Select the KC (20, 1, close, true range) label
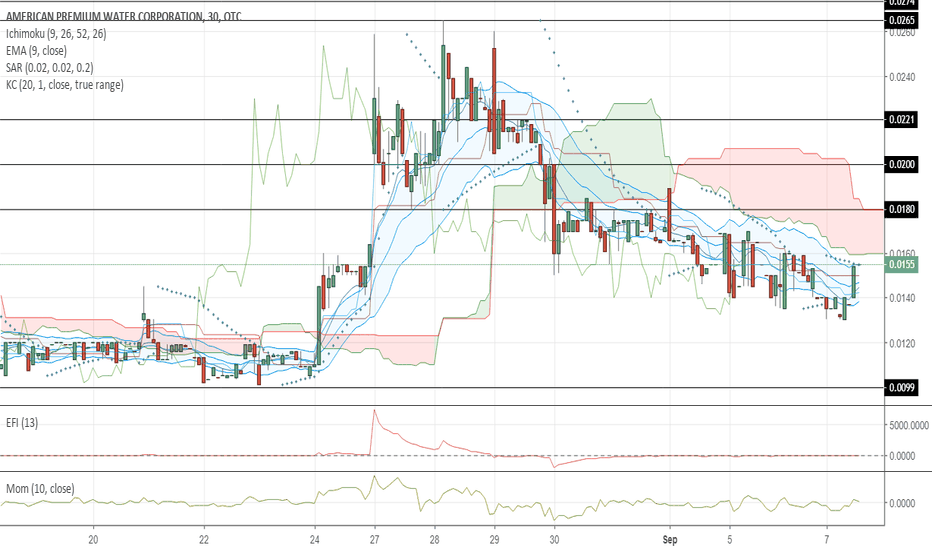 (65, 84)
